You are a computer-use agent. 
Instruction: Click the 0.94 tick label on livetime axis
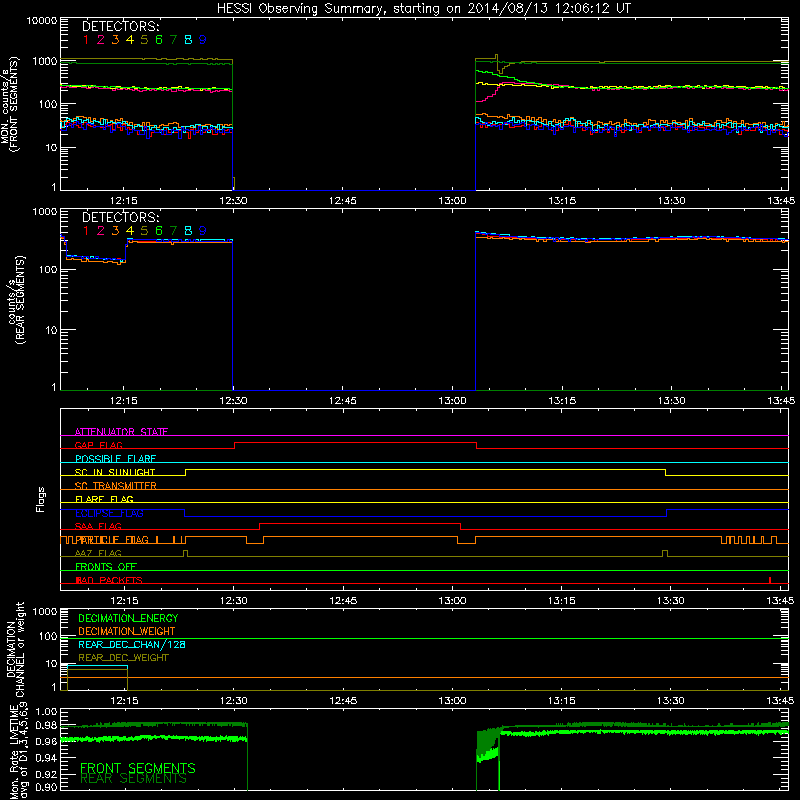[x=46, y=758]
